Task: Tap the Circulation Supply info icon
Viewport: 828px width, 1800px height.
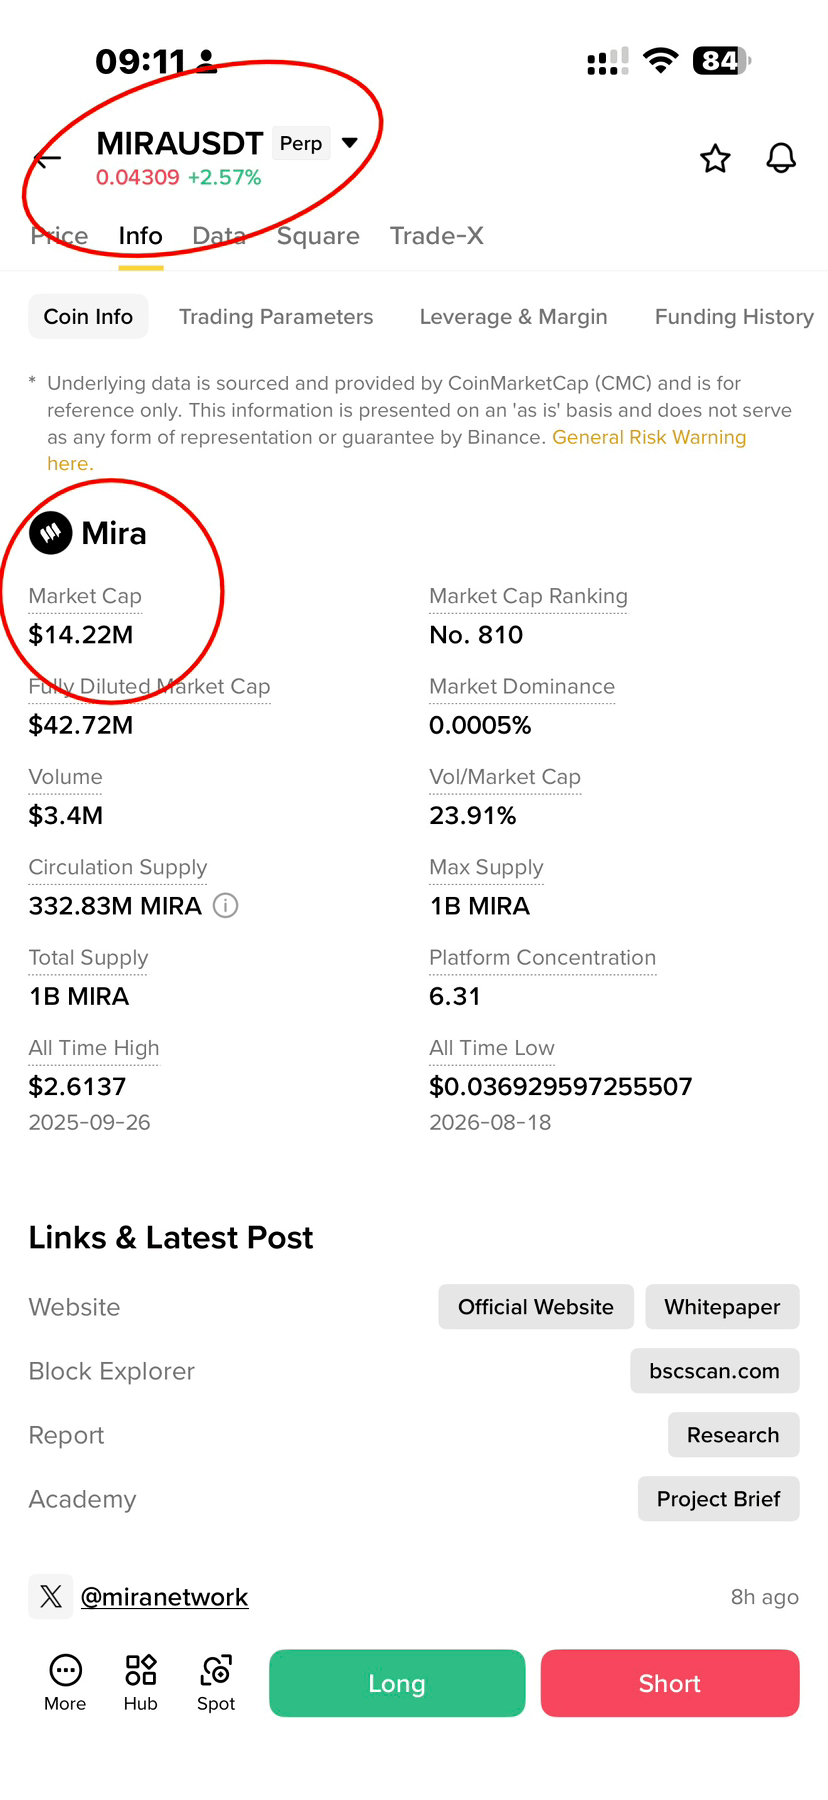Action: pyautogui.click(x=226, y=906)
